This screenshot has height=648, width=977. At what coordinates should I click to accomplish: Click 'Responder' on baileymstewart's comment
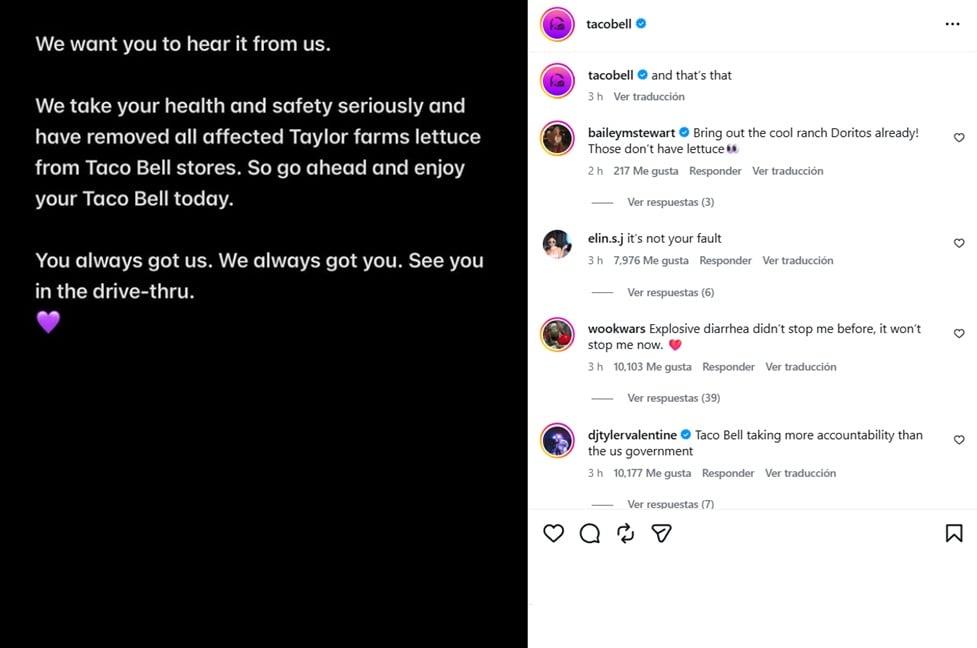click(x=715, y=171)
